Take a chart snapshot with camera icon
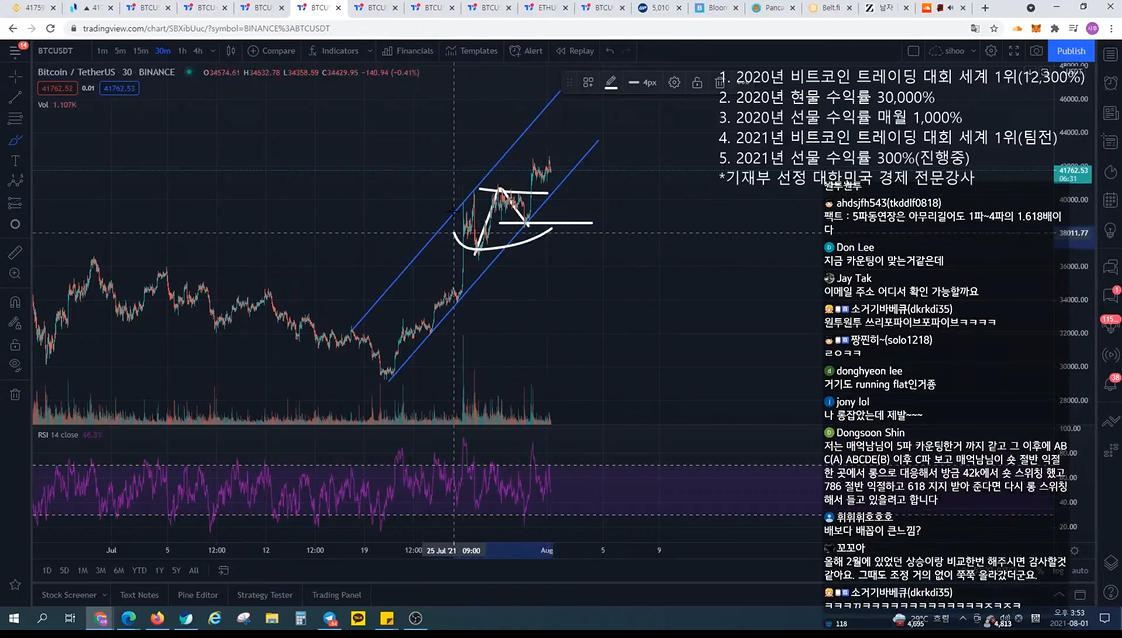 click(x=1036, y=51)
